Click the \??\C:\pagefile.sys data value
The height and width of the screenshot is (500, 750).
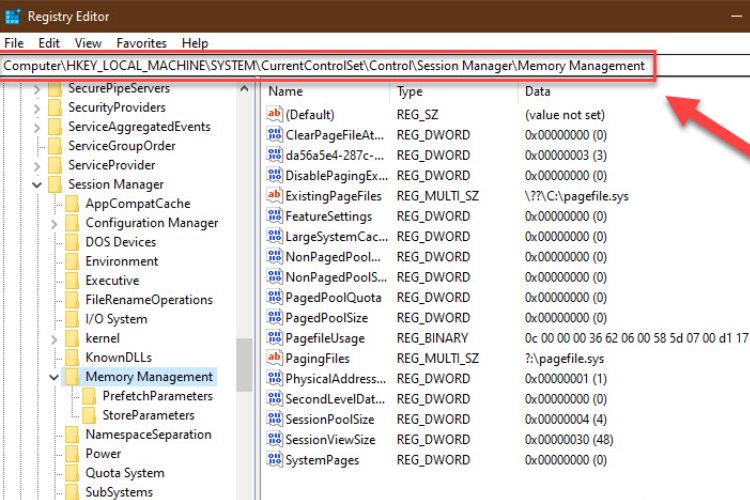point(576,196)
